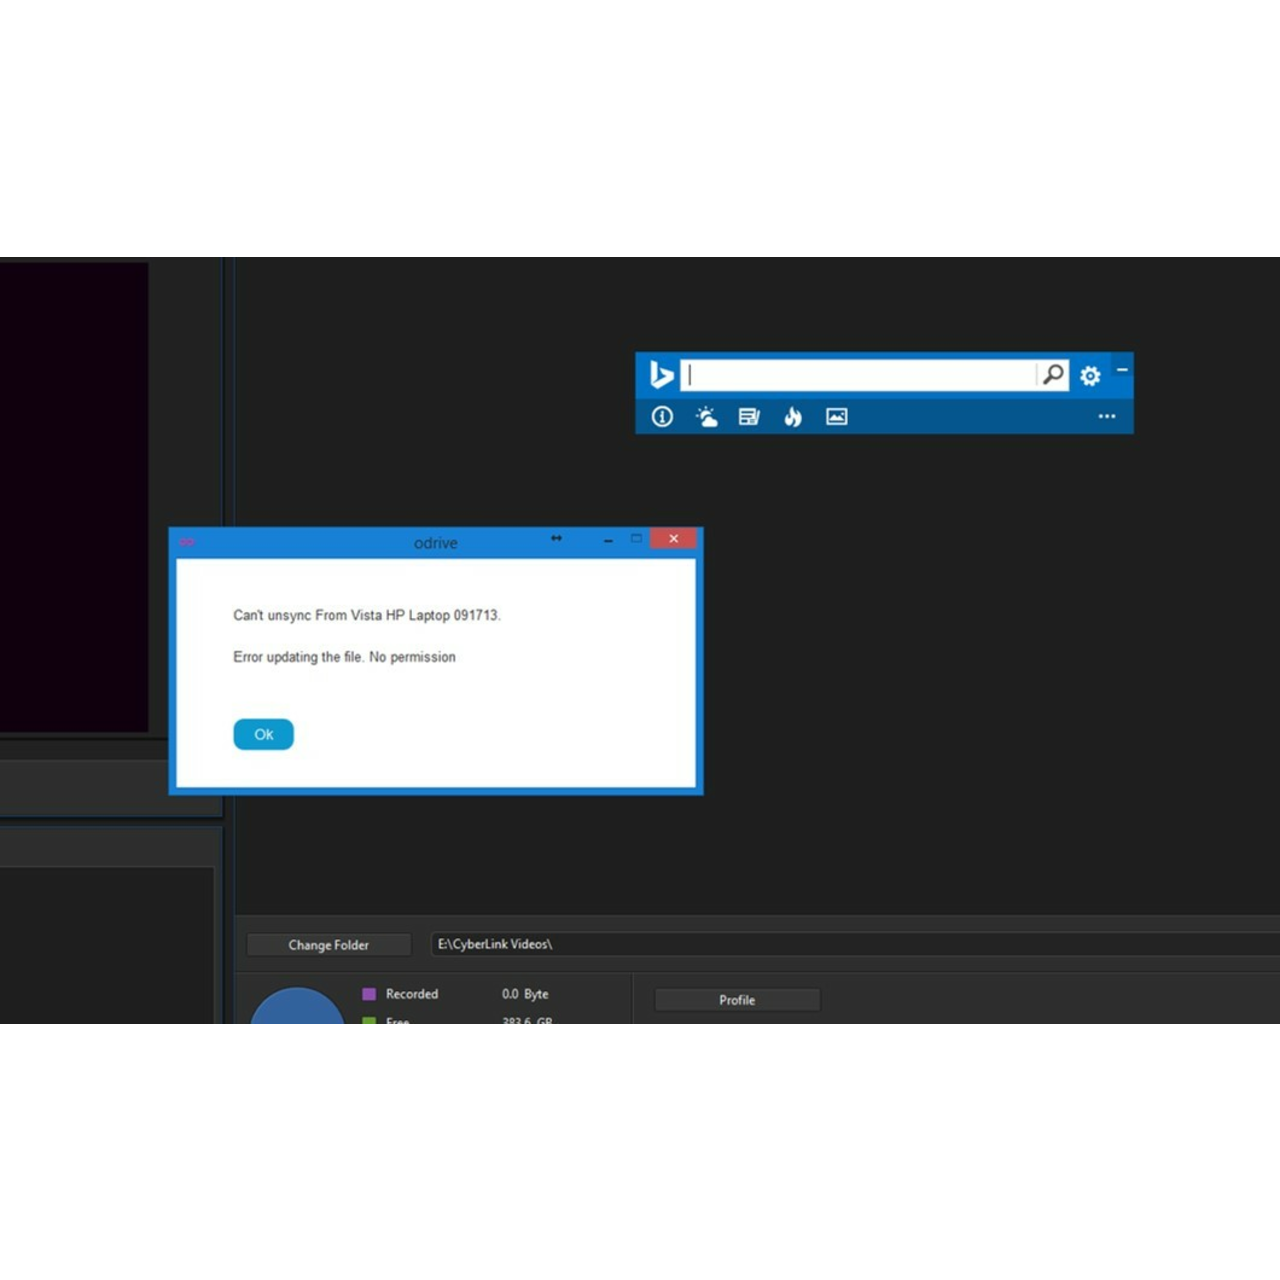The height and width of the screenshot is (1280, 1280).
Task: Click the E:\CyberLink Videos\ path field
Action: [x=850, y=944]
